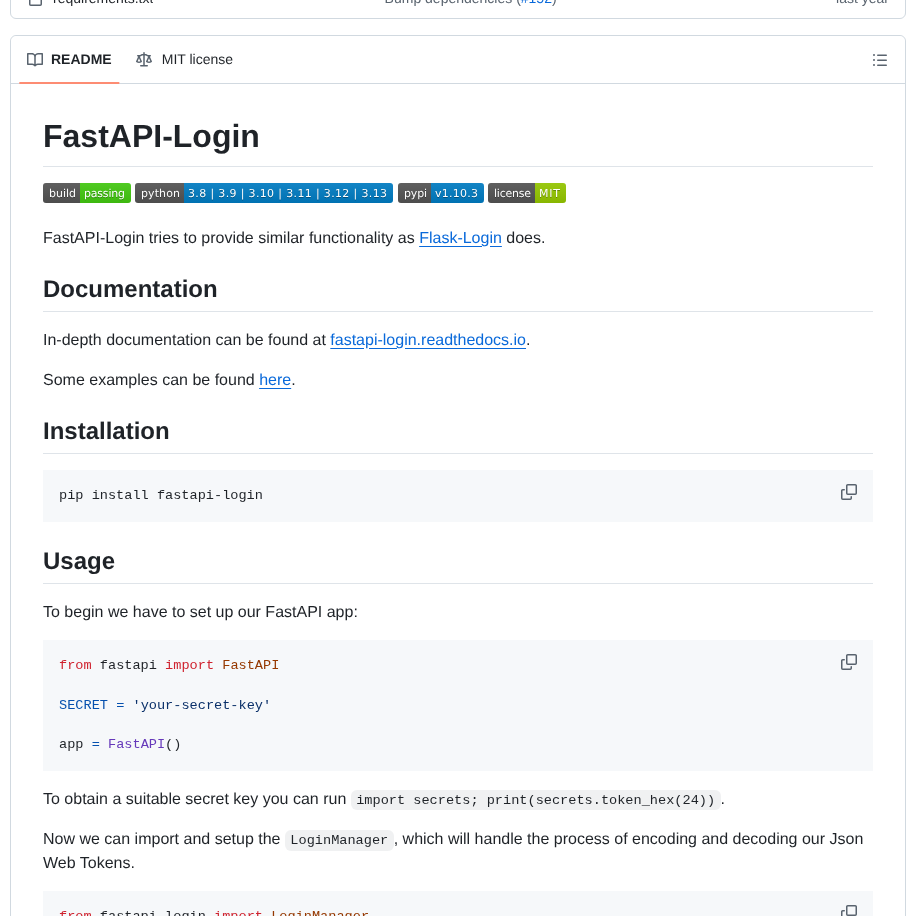Click the scales icon beside MIT license

(144, 59)
